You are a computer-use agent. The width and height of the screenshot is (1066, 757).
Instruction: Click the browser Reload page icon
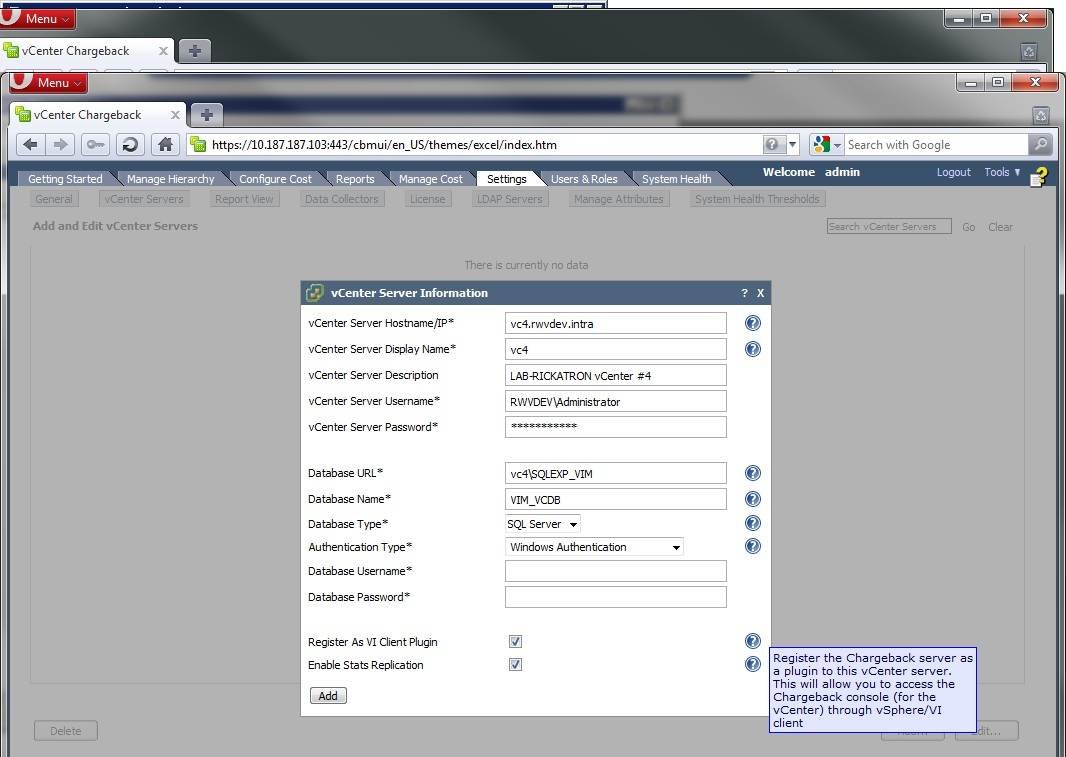[129, 145]
